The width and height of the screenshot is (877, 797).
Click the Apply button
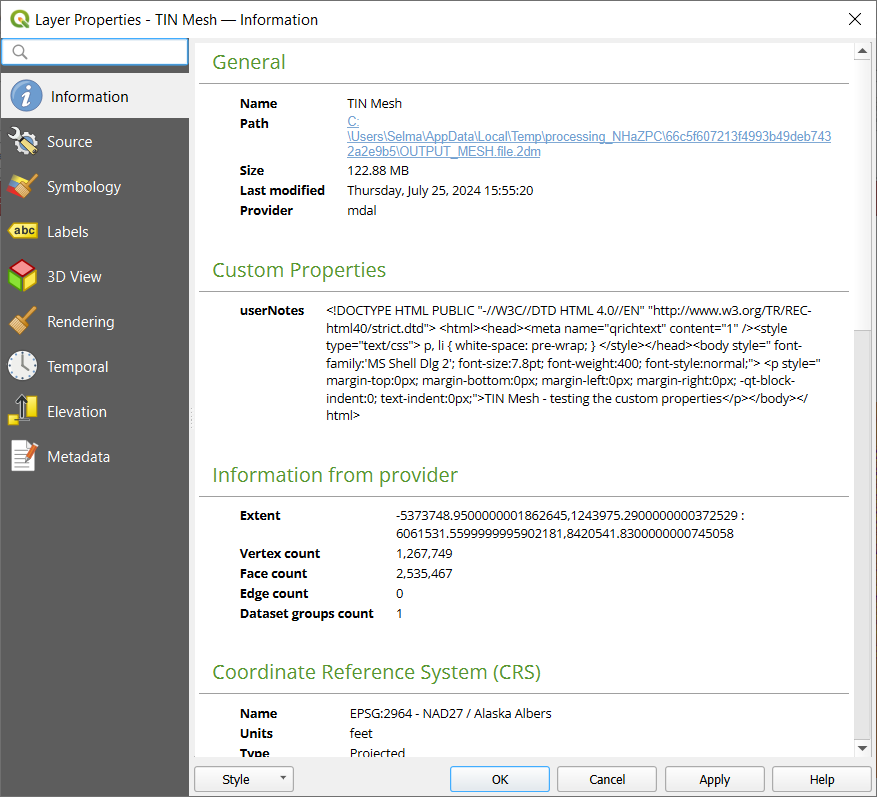click(x=714, y=780)
